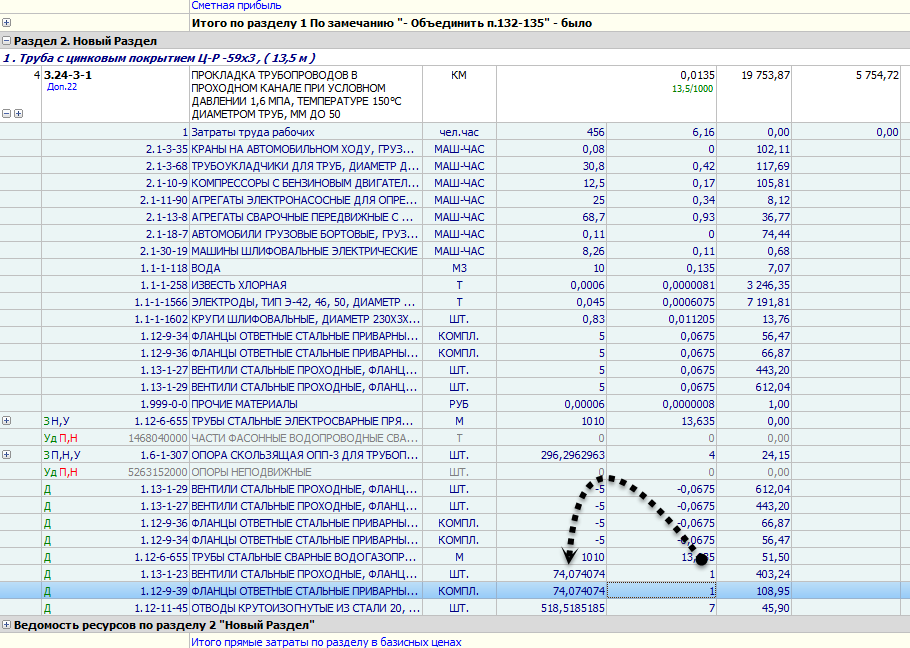Collapse resources of item 3.24-3-1 with minus
This screenshot has height=648, width=910.
point(7,114)
